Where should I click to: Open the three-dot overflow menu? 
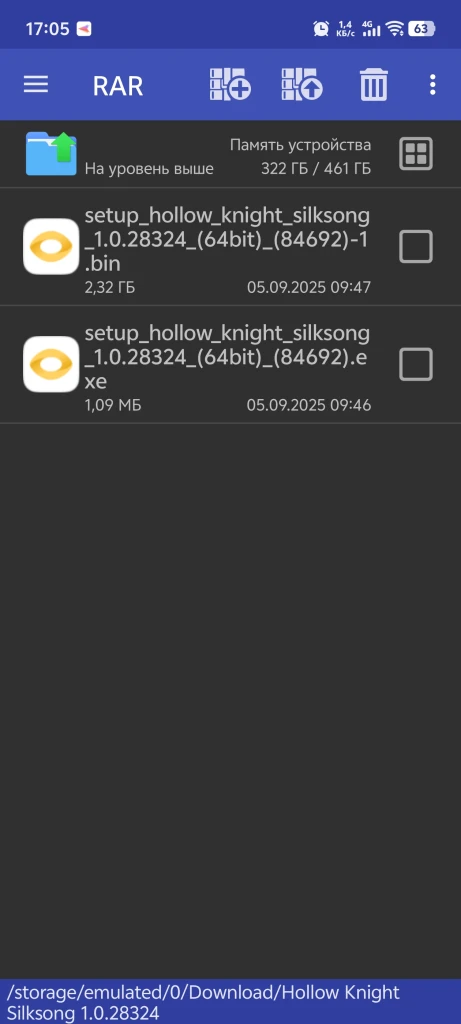[432, 85]
